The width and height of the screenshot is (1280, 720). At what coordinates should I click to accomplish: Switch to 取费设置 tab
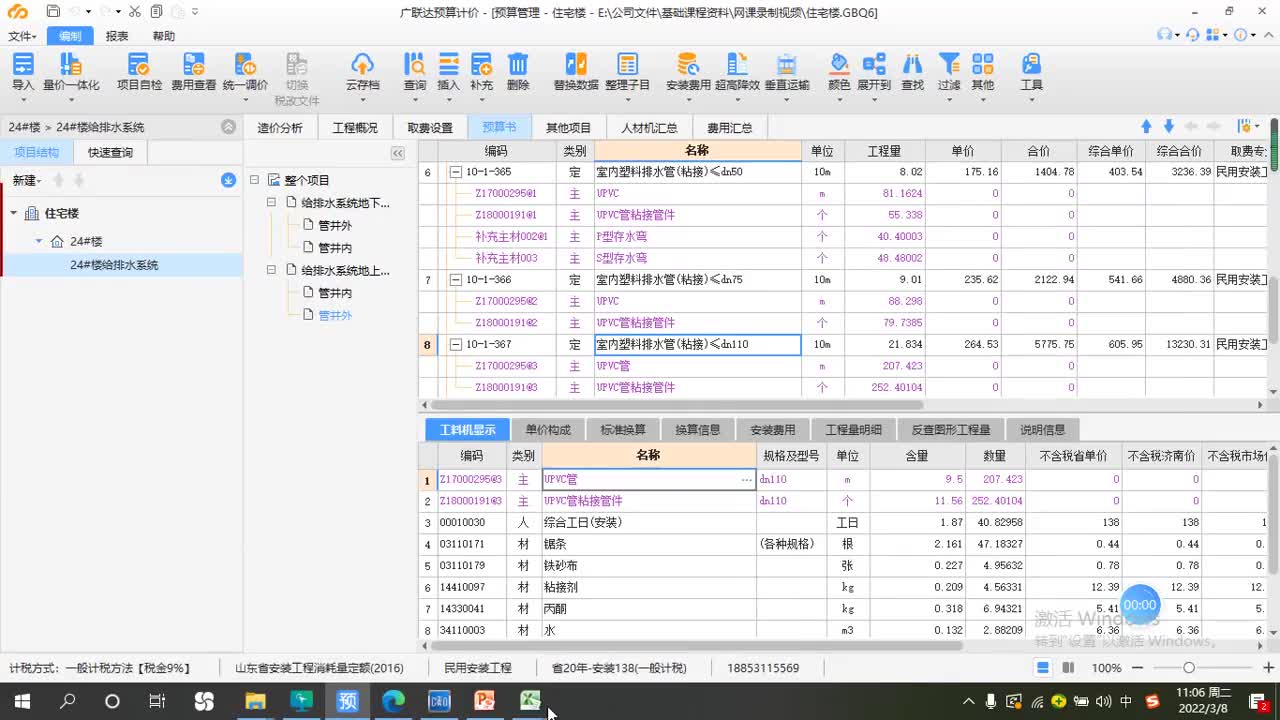(430, 127)
